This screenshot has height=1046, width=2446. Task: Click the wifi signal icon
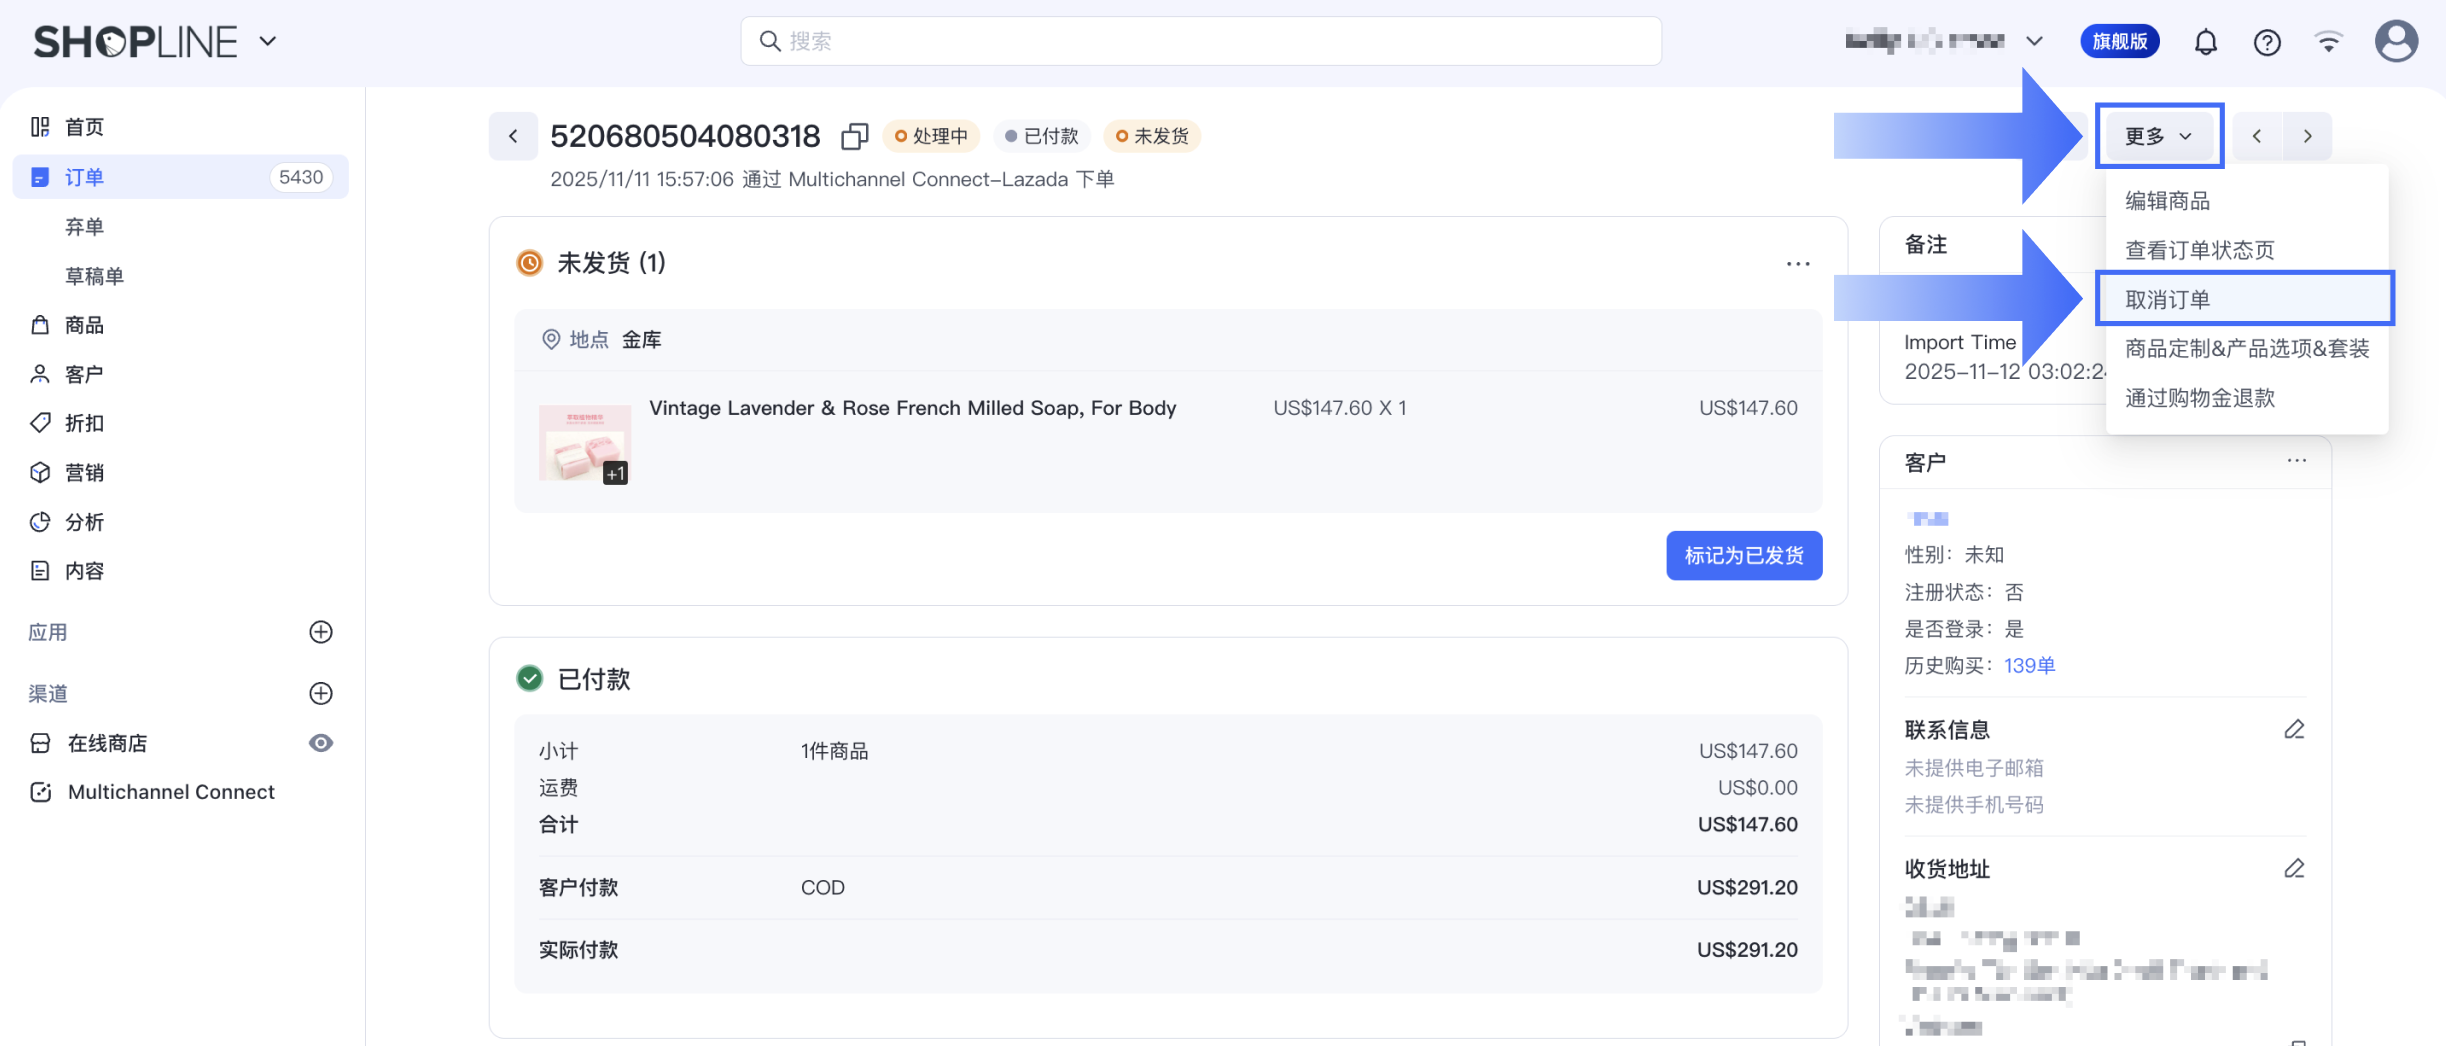[2328, 42]
